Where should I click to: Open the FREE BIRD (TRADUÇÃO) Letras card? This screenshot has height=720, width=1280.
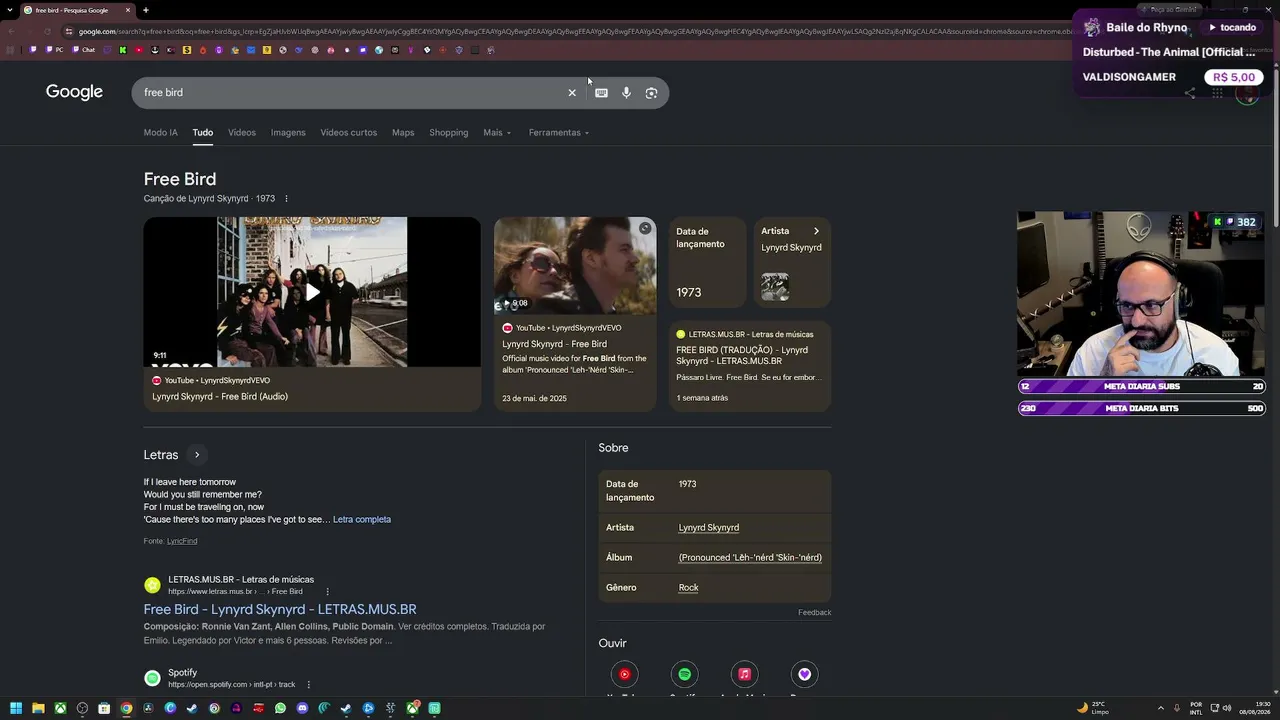click(x=750, y=366)
